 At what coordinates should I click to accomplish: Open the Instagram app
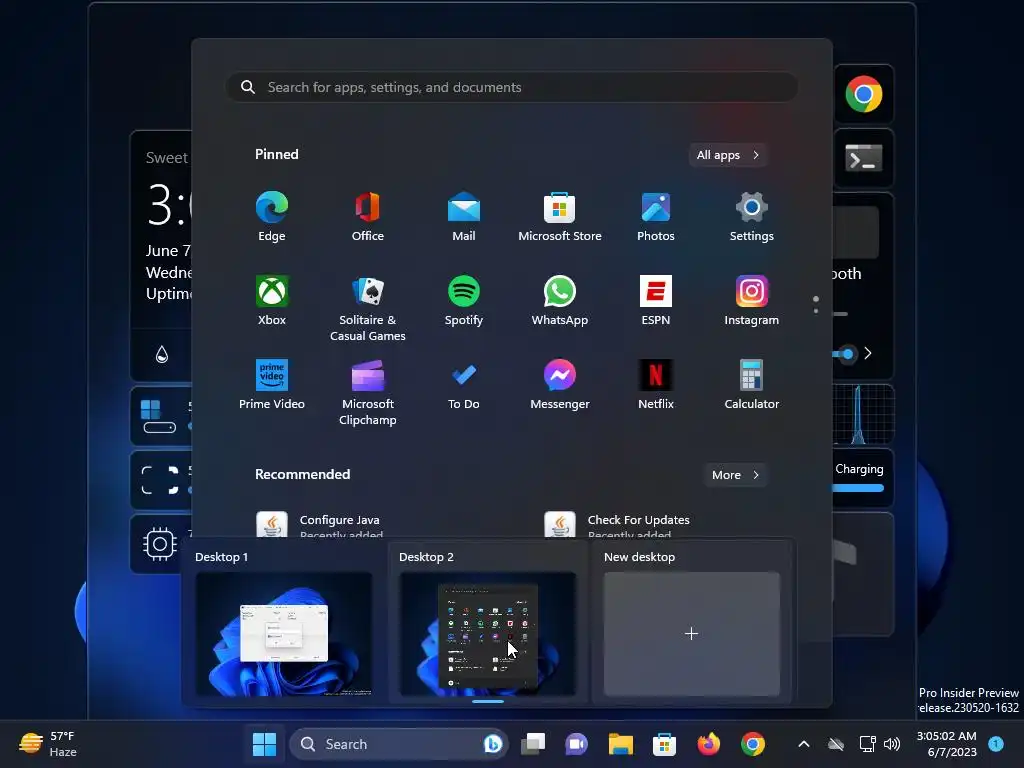(x=752, y=300)
